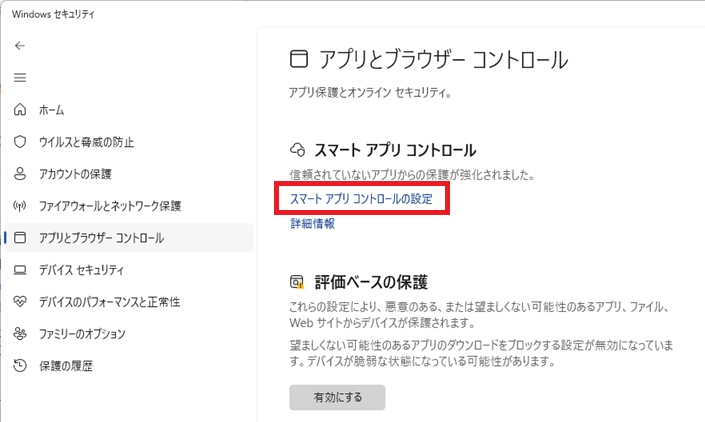Open アカウントの保護 page

75,174
